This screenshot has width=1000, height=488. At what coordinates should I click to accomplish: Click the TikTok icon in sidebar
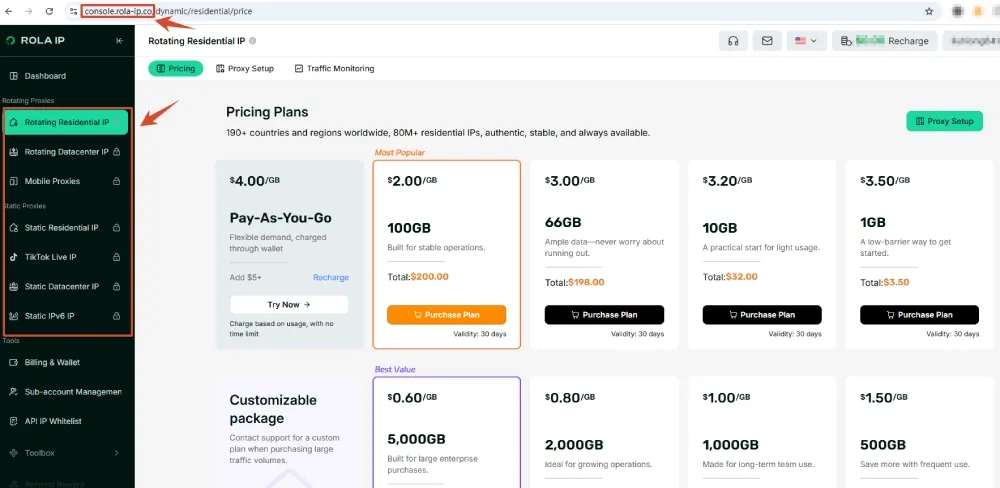pos(14,257)
